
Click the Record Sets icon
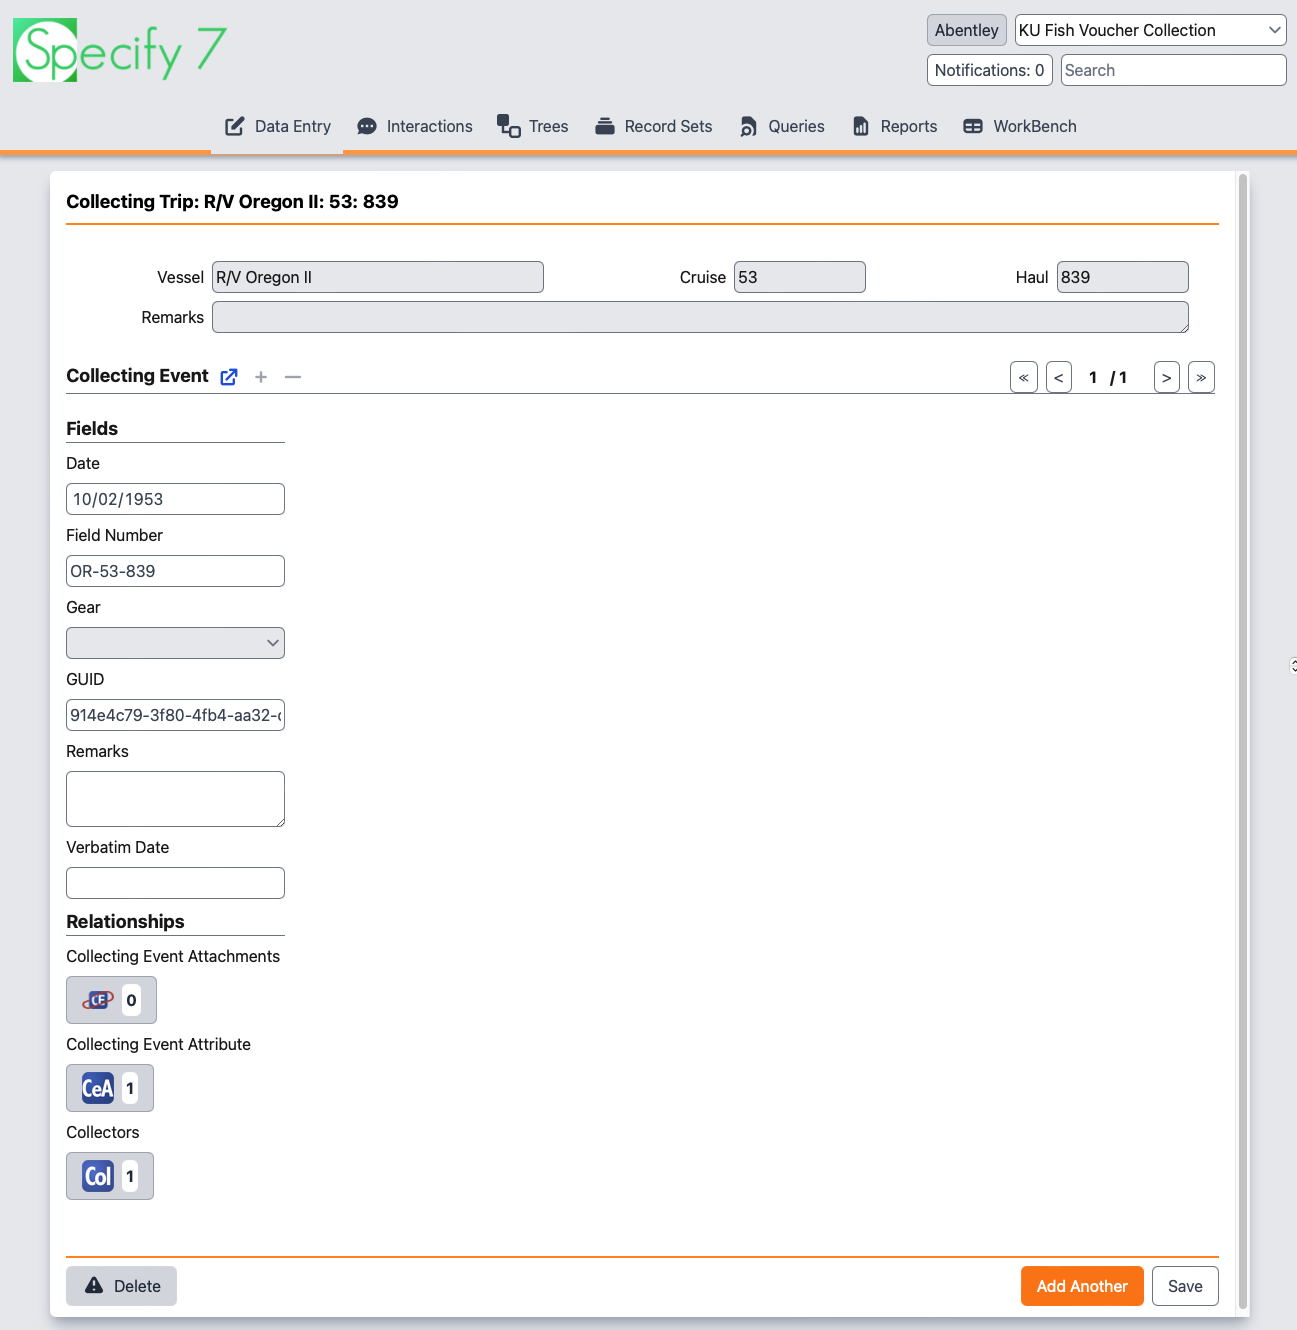tap(604, 126)
